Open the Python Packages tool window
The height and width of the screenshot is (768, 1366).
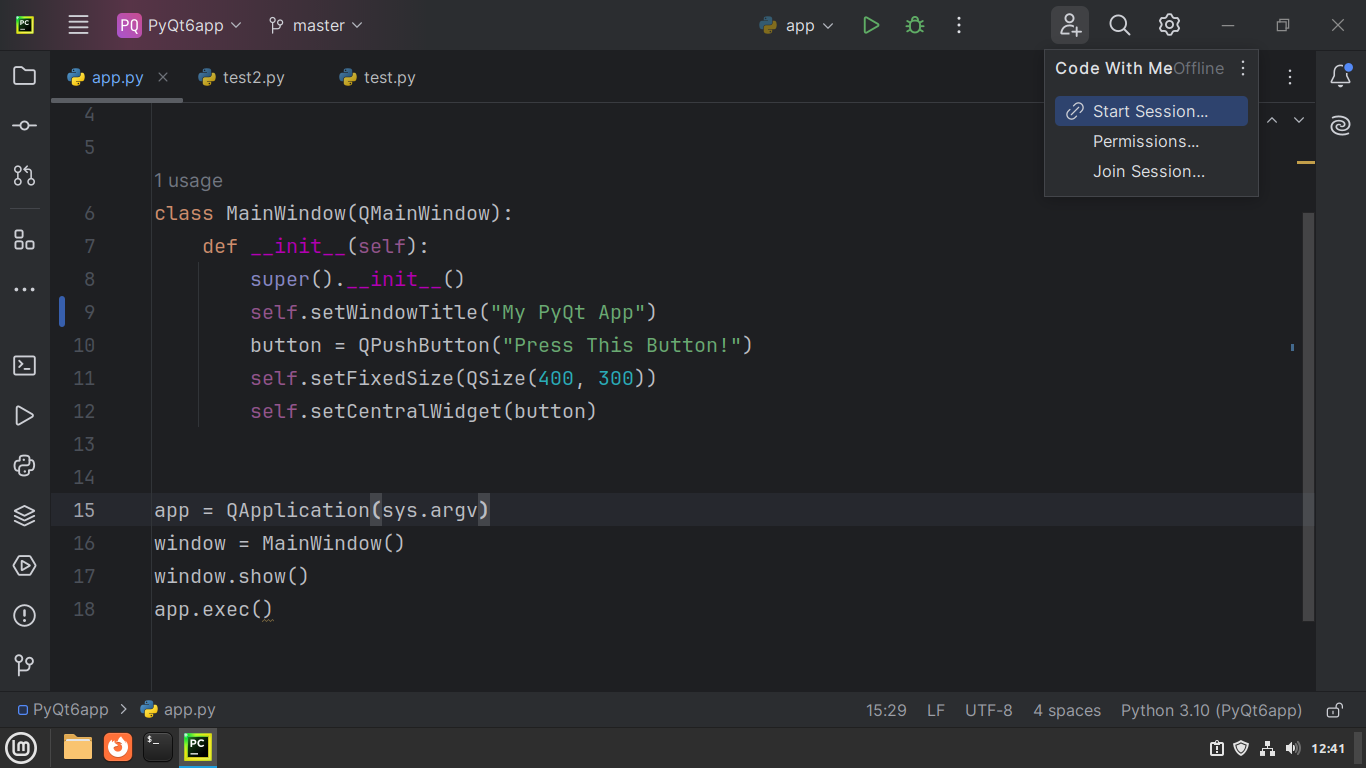pos(25,466)
